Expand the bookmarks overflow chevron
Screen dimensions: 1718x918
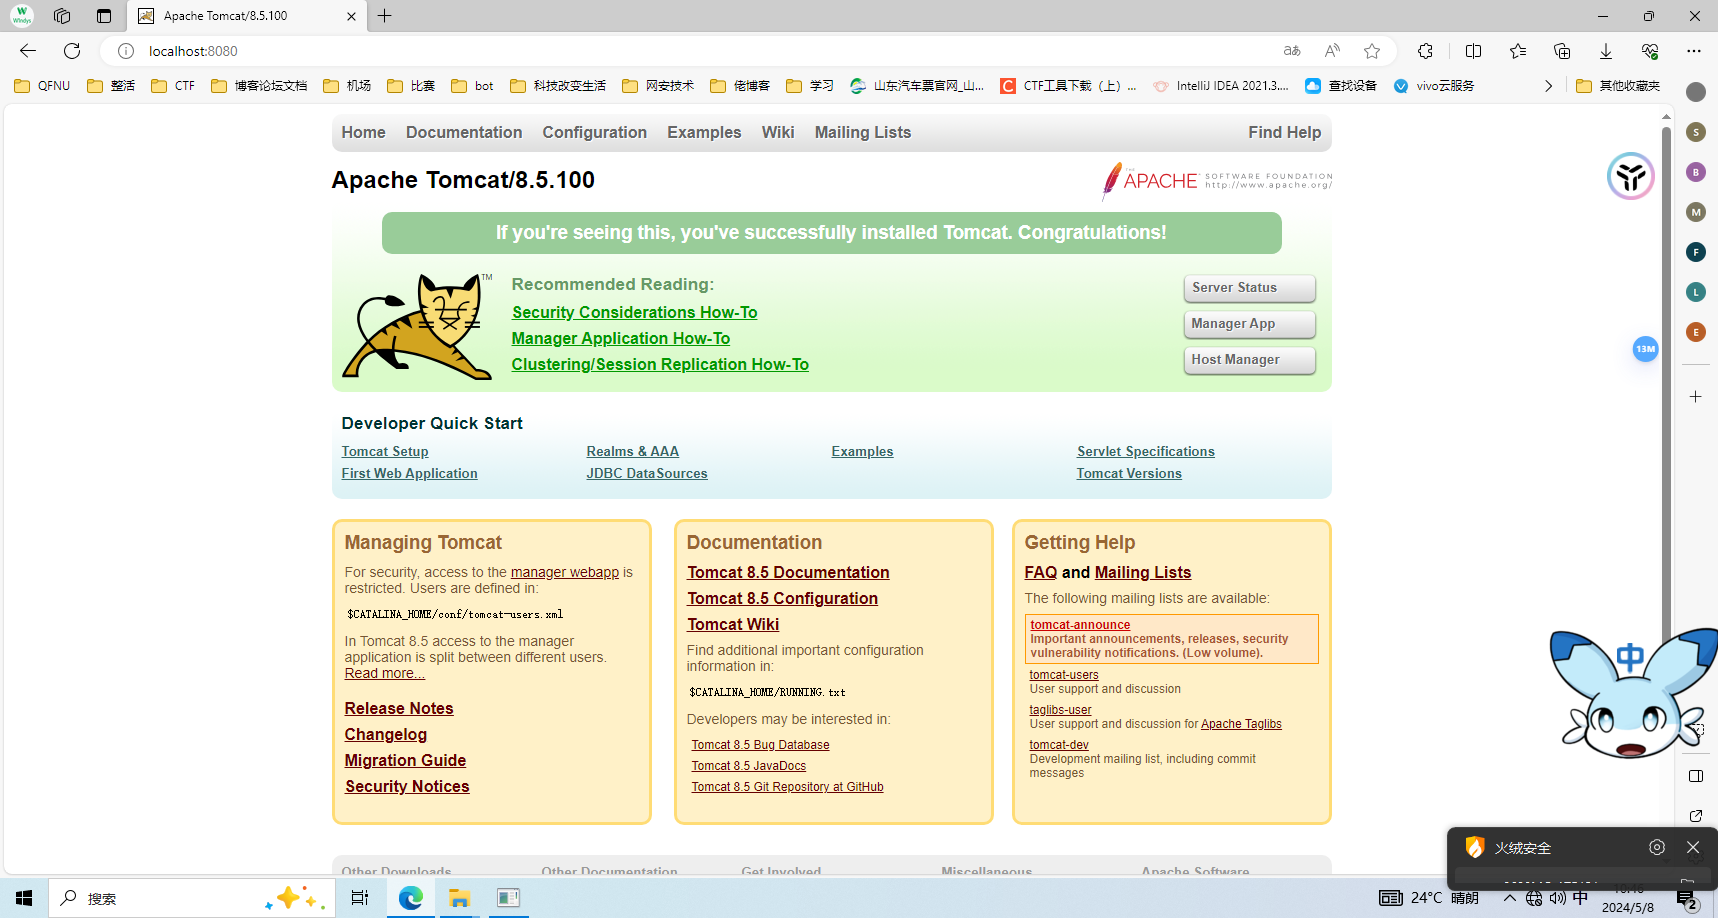pyautogui.click(x=1548, y=86)
